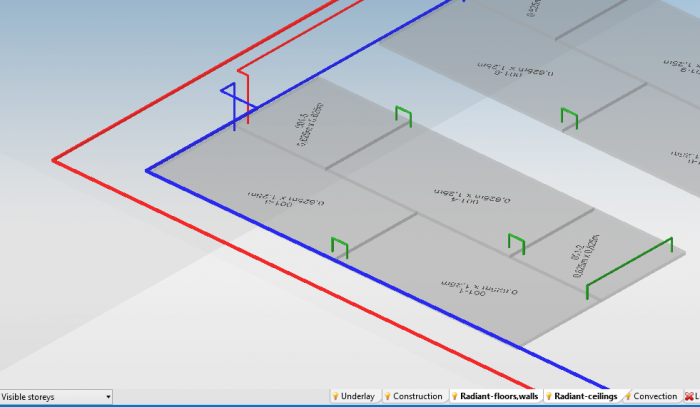
Task: Switch to the Underlay layer tab
Action: click(358, 397)
